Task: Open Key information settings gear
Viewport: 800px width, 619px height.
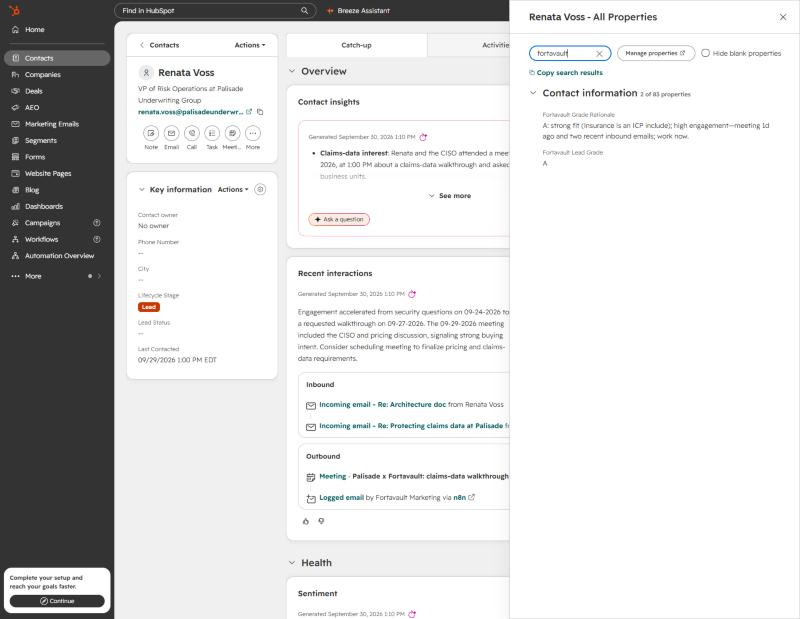Action: pyautogui.click(x=260, y=189)
